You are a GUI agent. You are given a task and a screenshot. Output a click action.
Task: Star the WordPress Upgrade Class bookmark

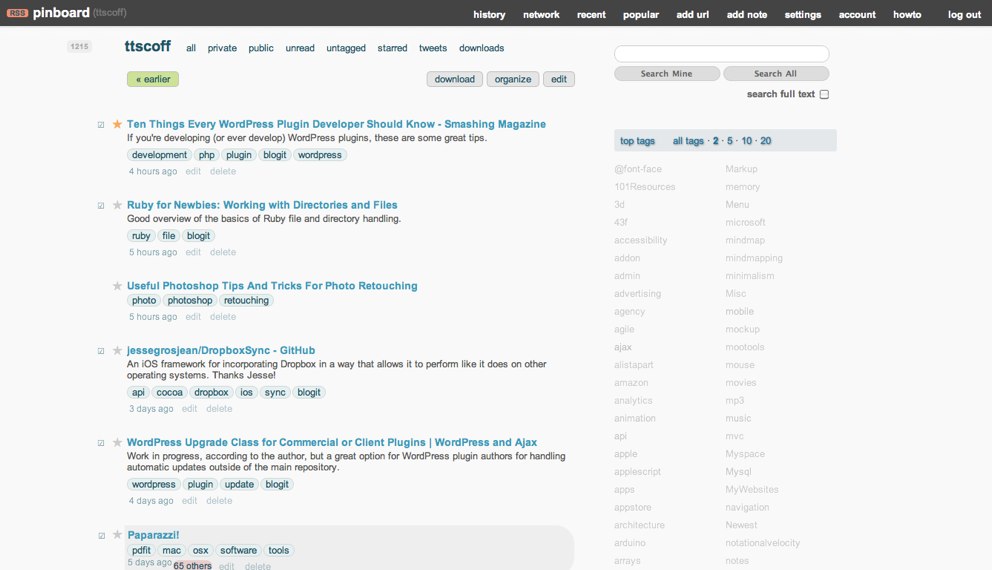point(117,442)
